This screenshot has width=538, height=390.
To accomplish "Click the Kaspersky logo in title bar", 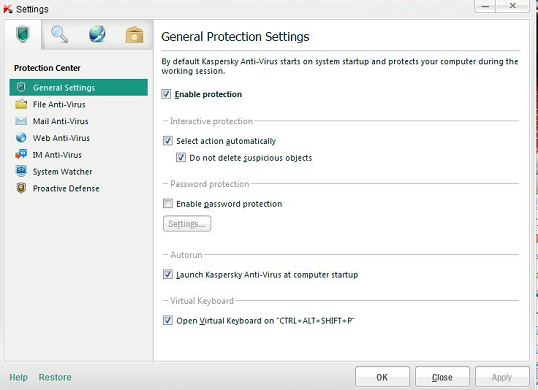I will [8, 9].
